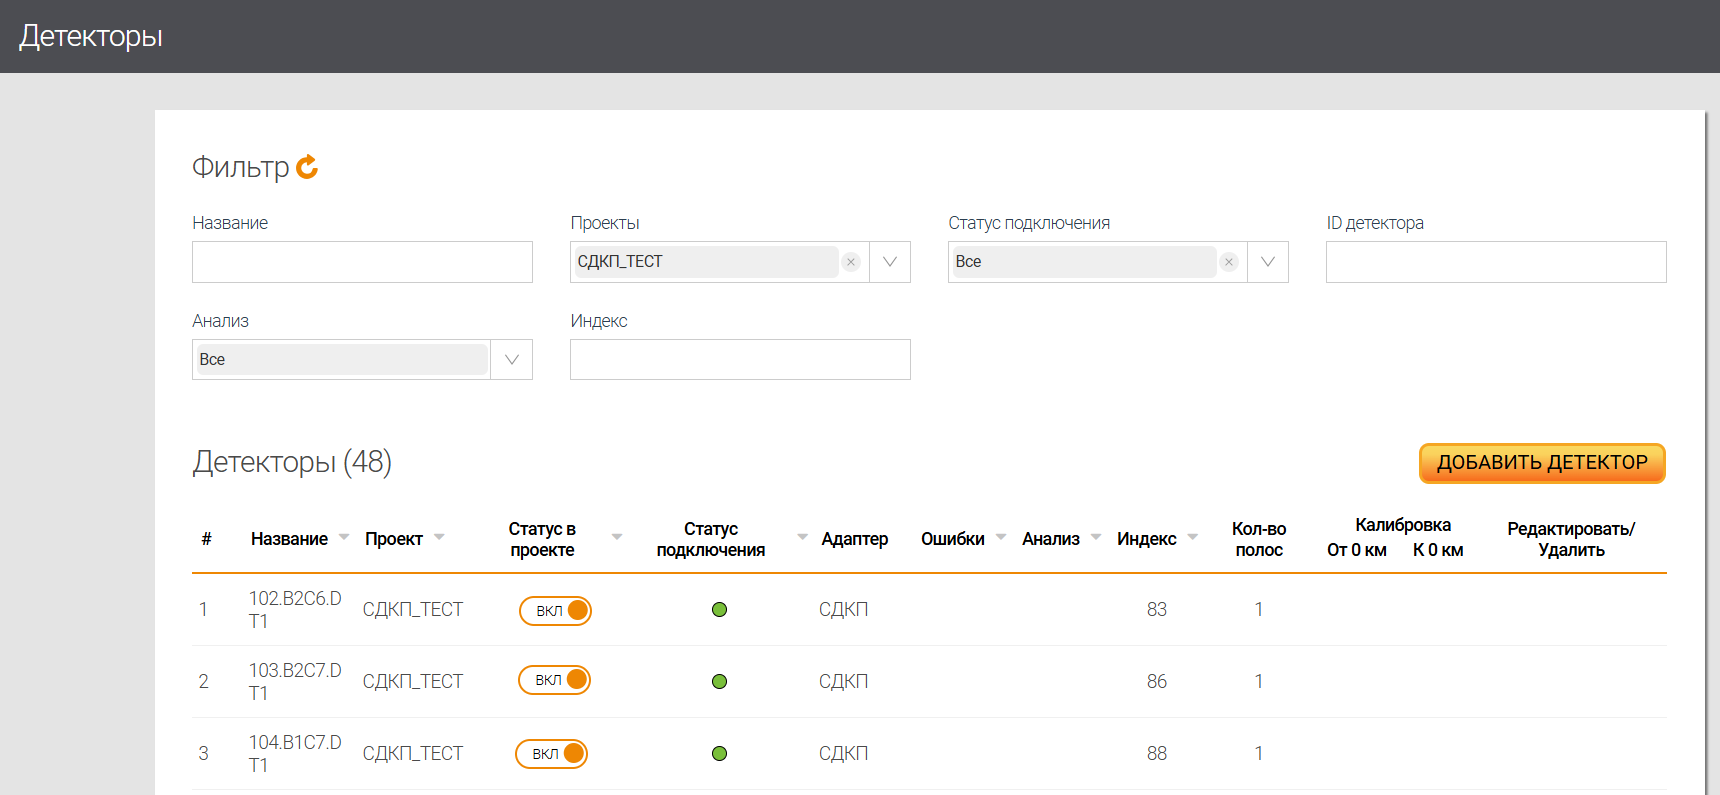Expand the Анализ filter dropdown
This screenshot has height=795, width=1720.
[x=512, y=360]
